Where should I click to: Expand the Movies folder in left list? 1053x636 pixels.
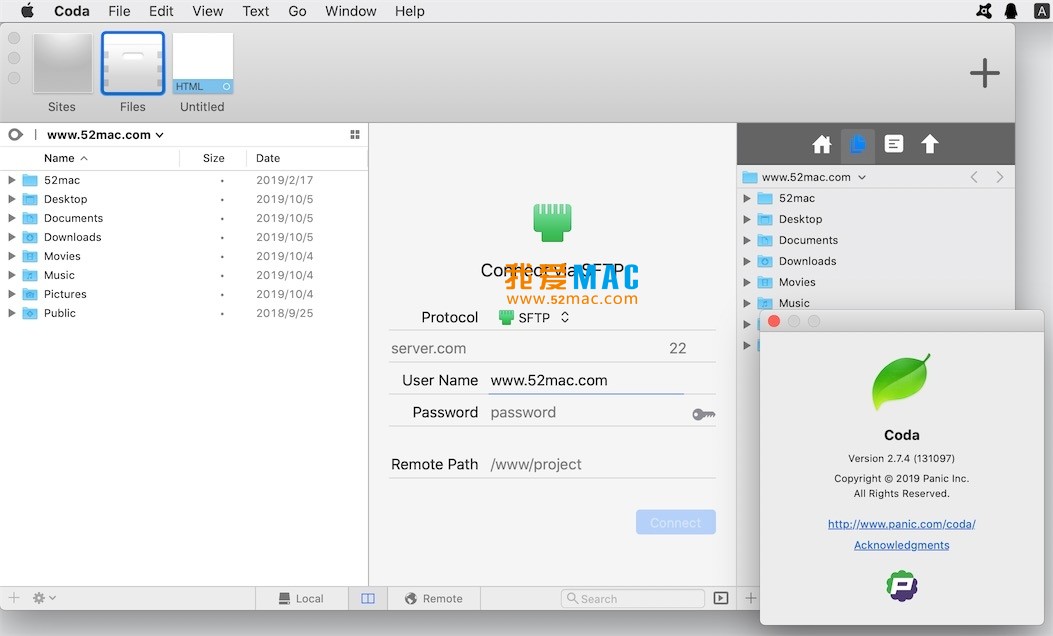[11, 256]
